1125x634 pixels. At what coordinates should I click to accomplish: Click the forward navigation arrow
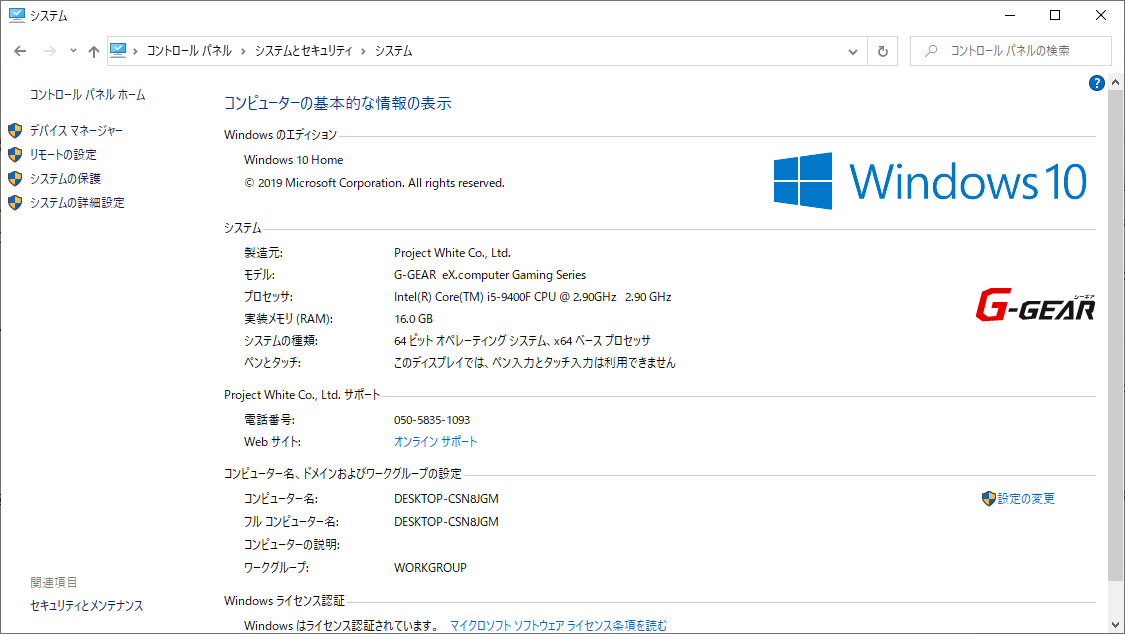click(x=50, y=51)
